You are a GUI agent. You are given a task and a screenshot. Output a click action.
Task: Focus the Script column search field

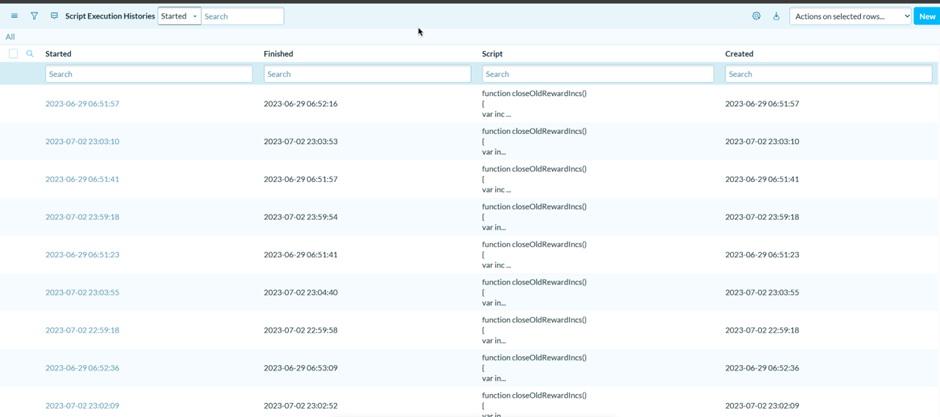598,74
